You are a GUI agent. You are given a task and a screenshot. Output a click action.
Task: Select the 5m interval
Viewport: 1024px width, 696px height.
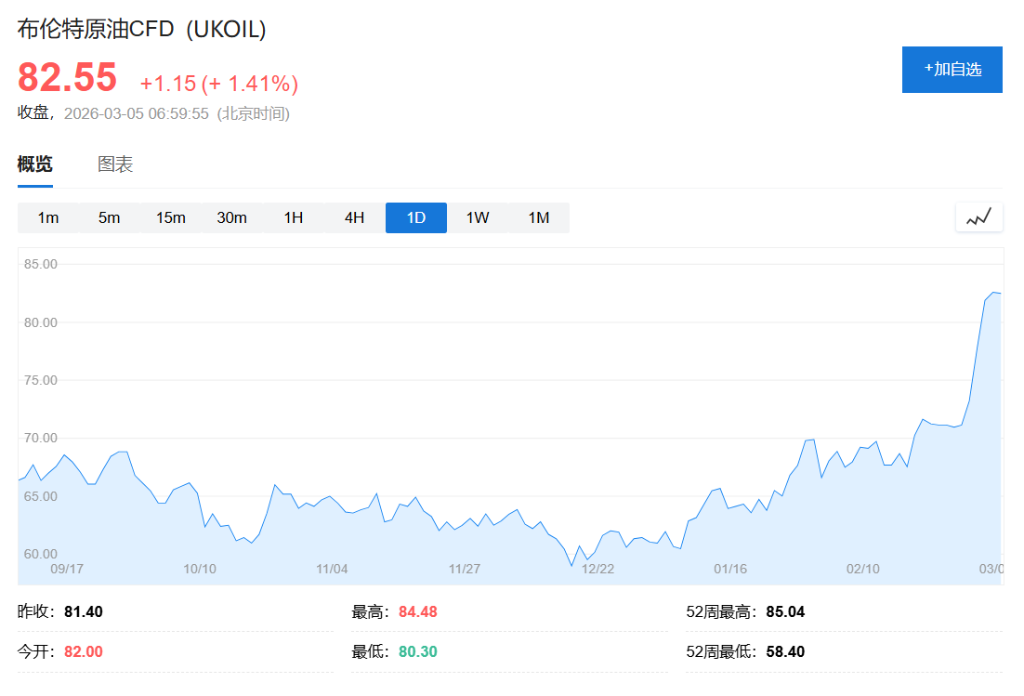pos(108,216)
